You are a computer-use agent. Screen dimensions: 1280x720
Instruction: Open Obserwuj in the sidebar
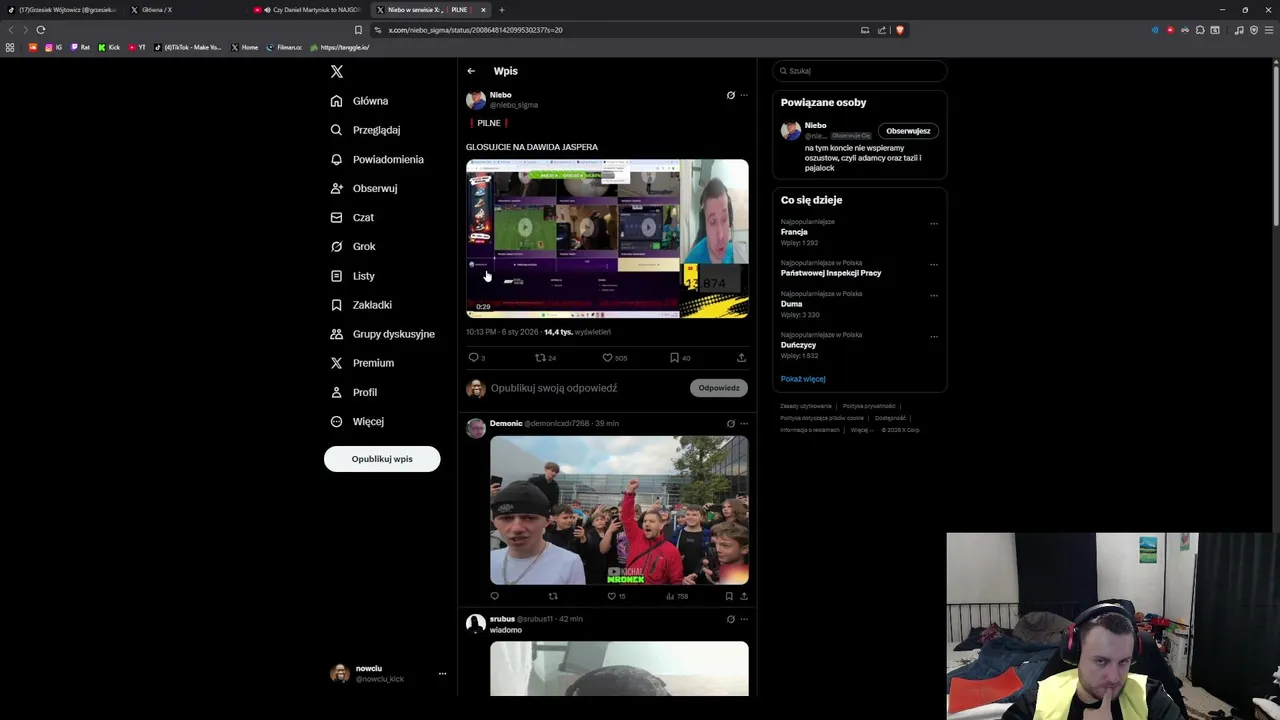364,188
